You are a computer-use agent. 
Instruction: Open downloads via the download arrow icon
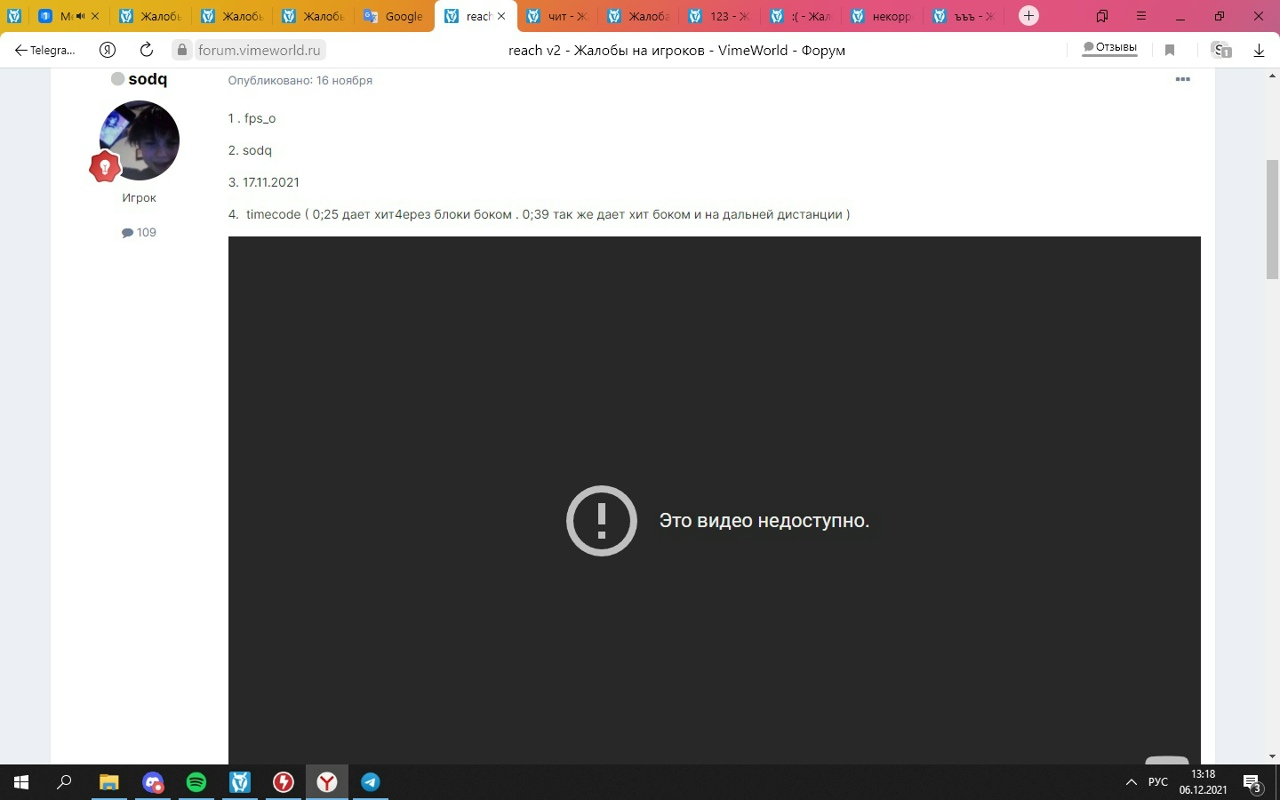pyautogui.click(x=1259, y=50)
